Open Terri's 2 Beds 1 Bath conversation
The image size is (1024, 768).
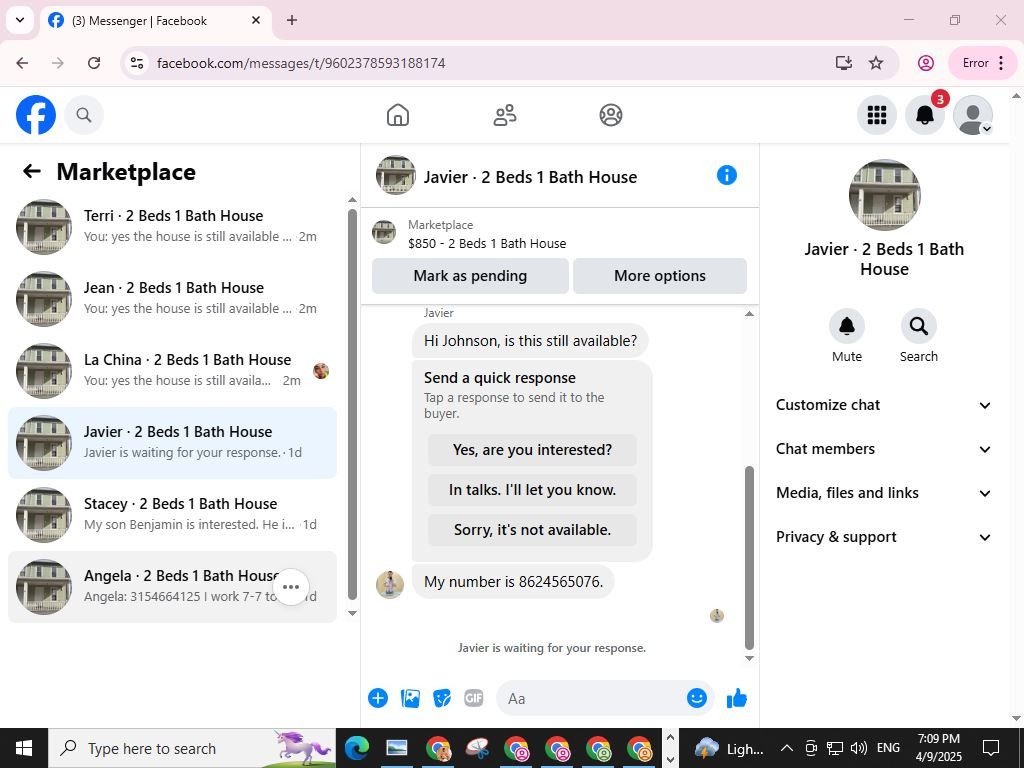click(x=172, y=227)
